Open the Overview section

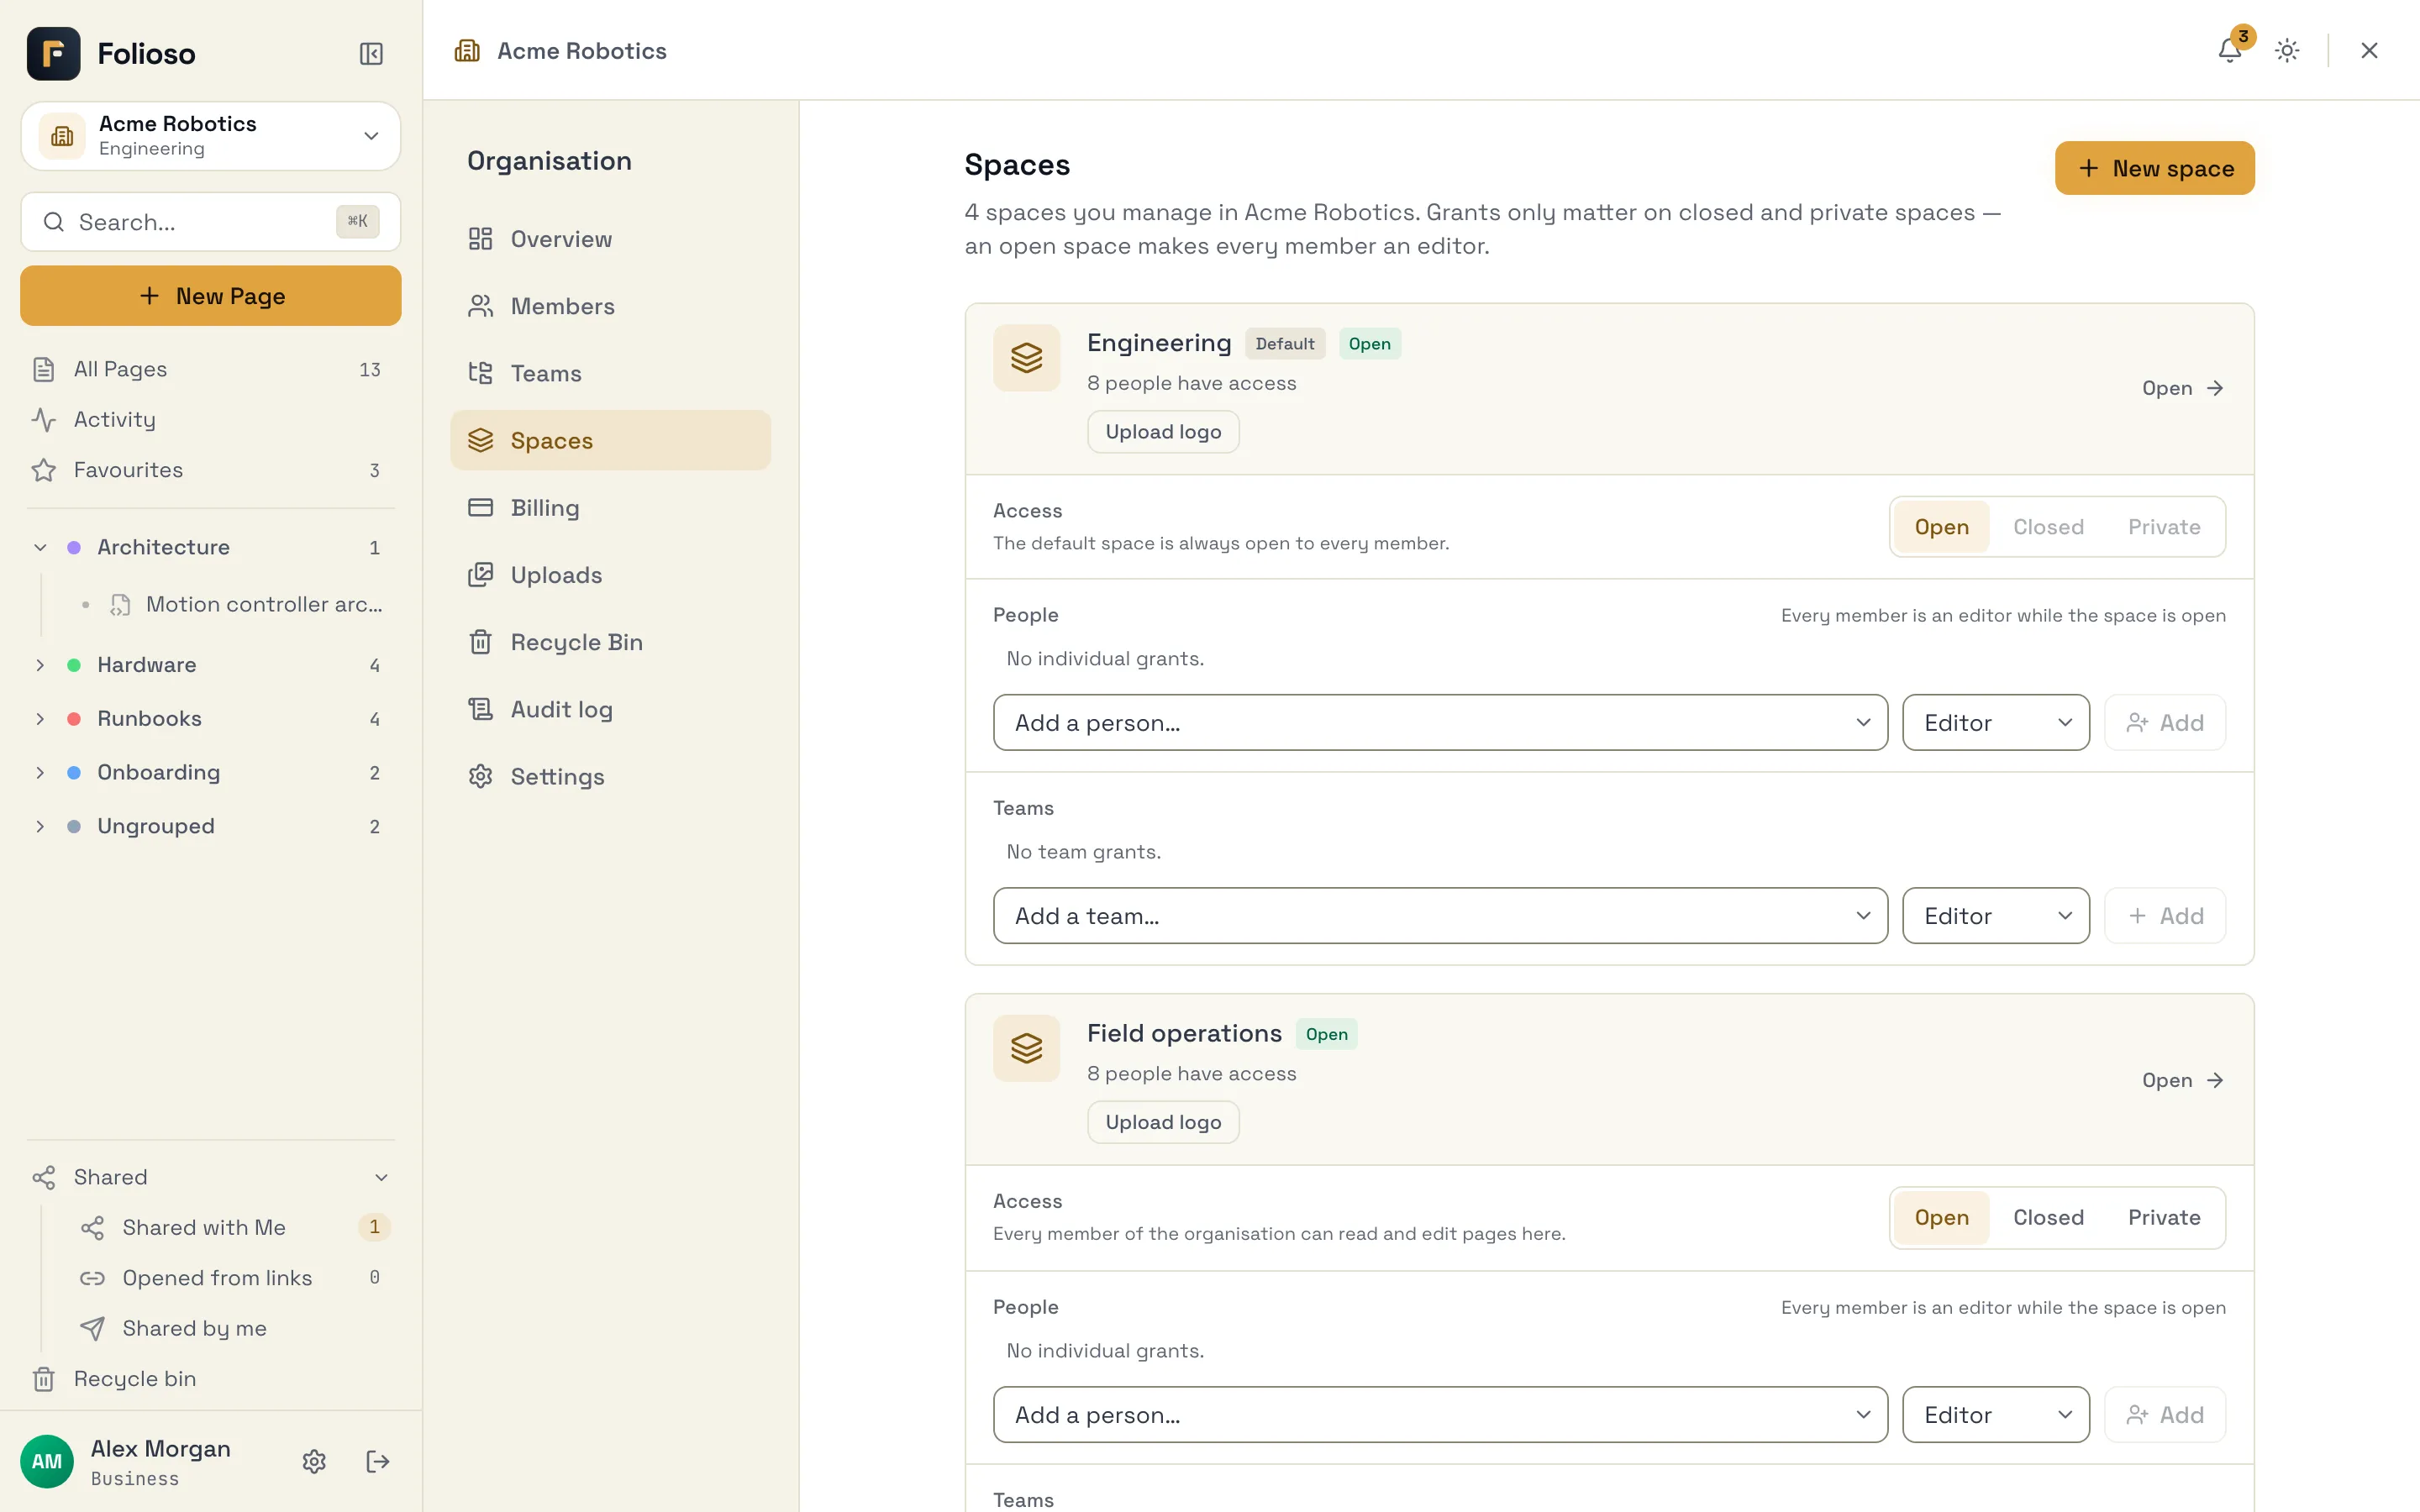610,239
